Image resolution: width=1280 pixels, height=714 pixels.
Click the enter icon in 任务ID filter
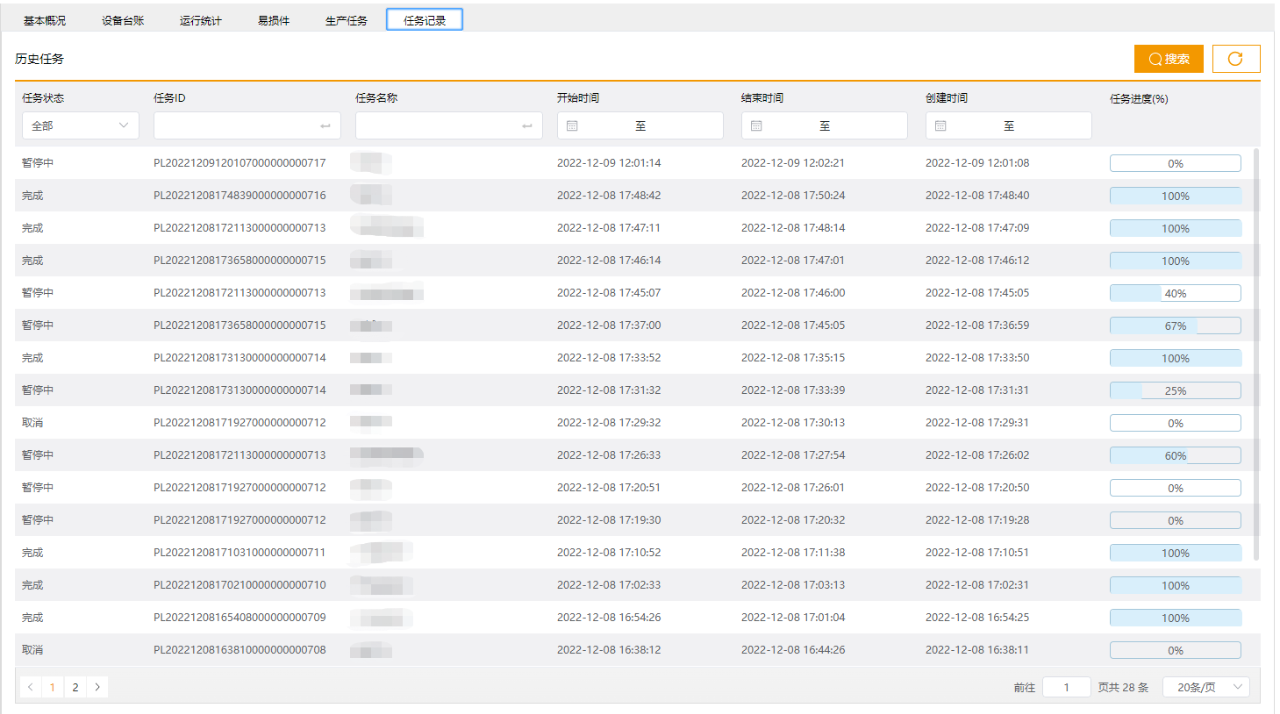325,126
